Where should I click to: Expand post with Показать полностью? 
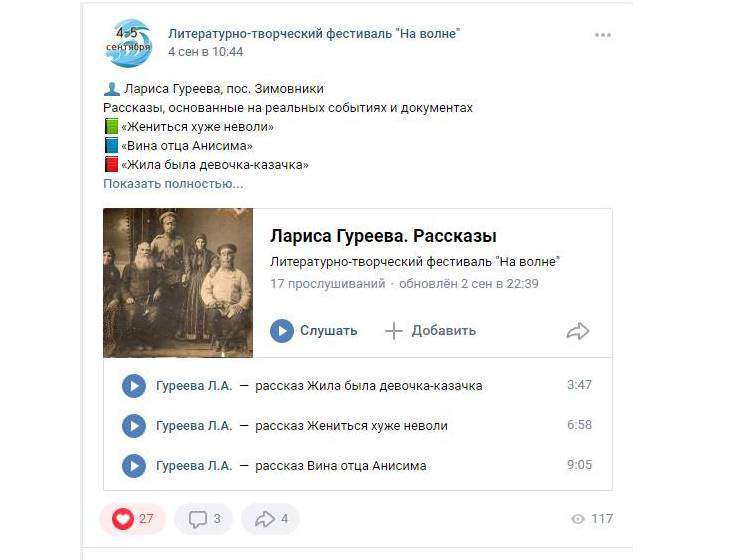tap(173, 184)
